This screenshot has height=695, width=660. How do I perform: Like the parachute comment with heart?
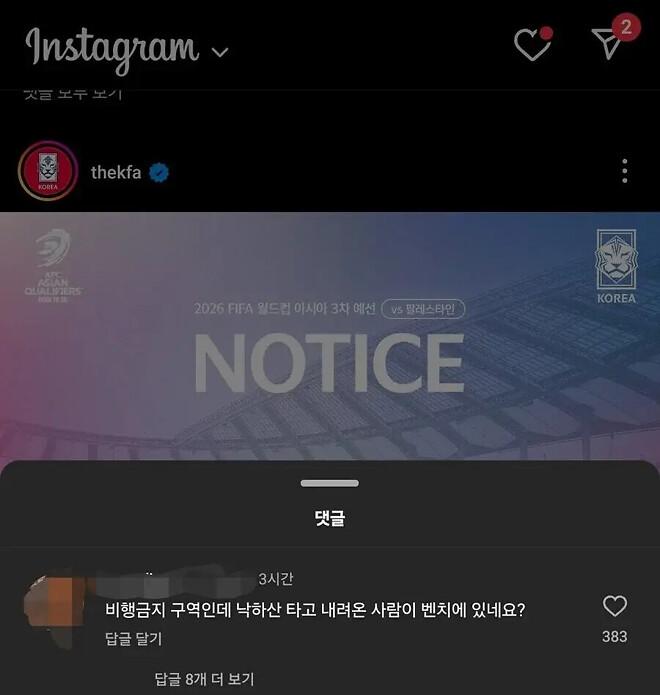pyautogui.click(x=615, y=606)
